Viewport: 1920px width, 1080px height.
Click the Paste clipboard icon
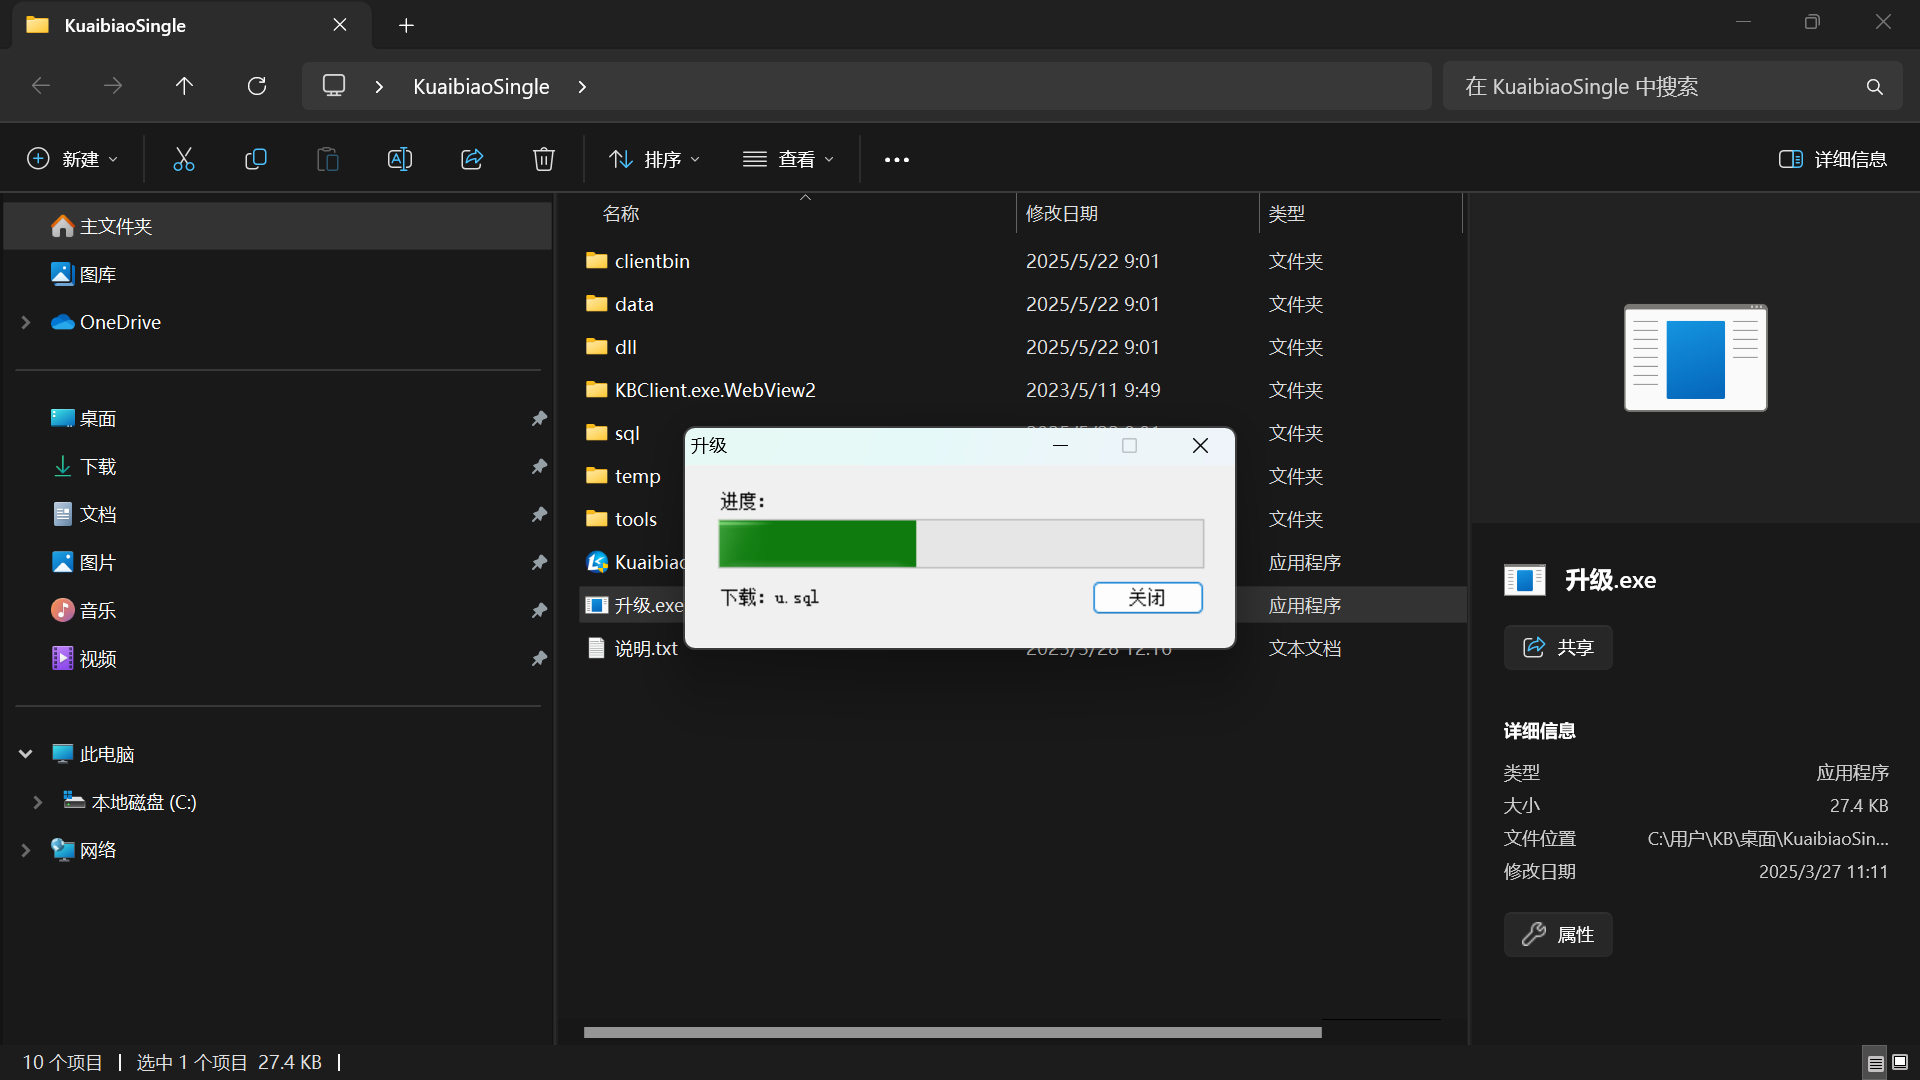[328, 159]
